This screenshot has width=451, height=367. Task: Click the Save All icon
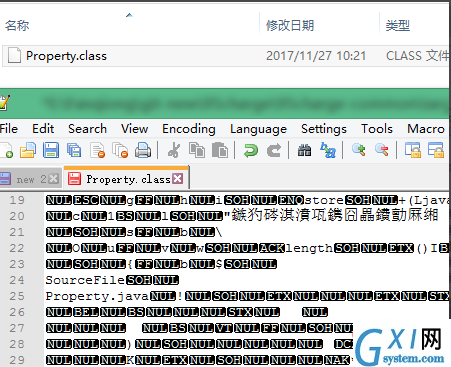point(74,150)
